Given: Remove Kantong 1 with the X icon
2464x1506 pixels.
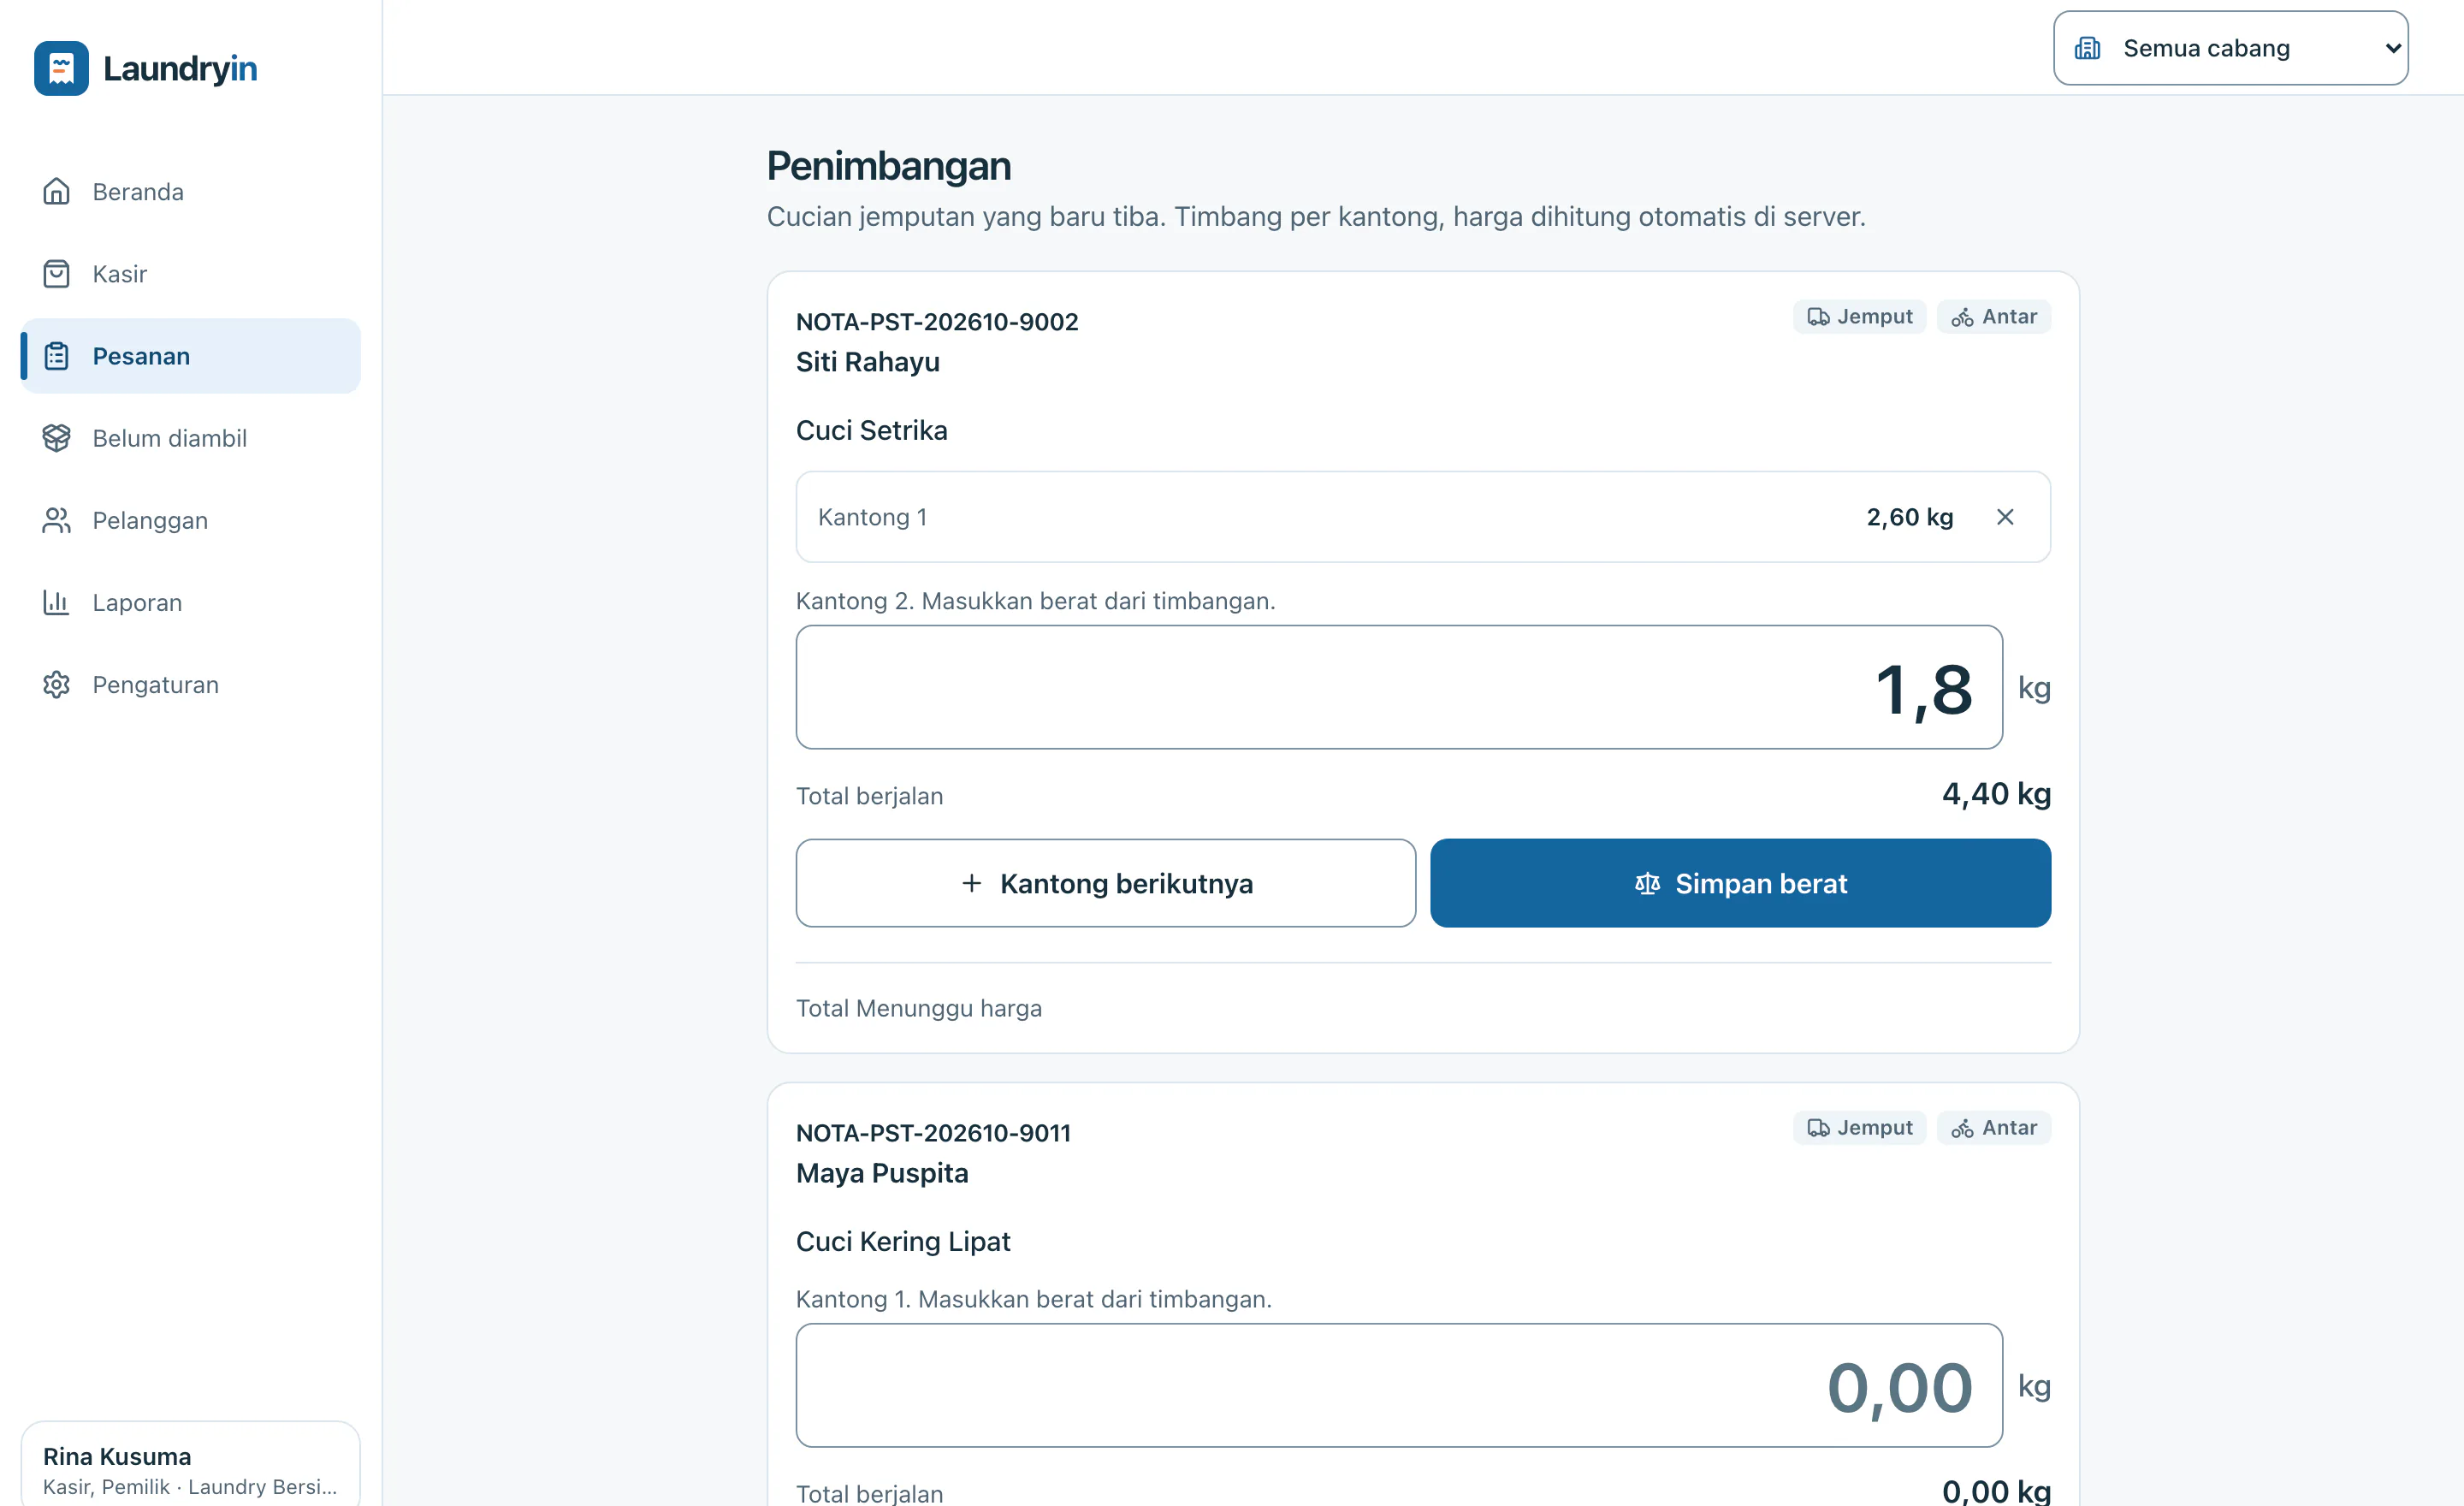Looking at the screenshot, I should pos(2005,517).
